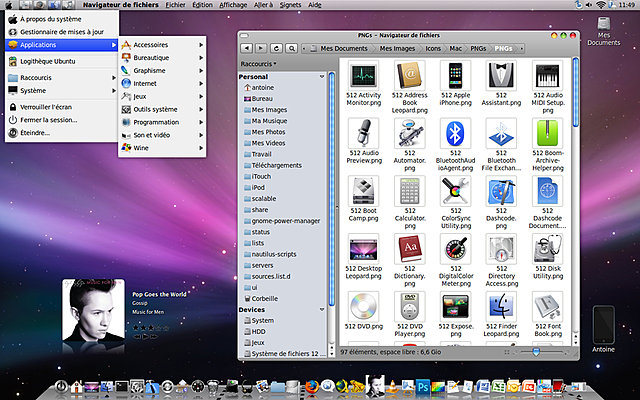Expand the Wine submenu
Image resolution: width=640 pixels, height=400 pixels.
pyautogui.click(x=162, y=148)
